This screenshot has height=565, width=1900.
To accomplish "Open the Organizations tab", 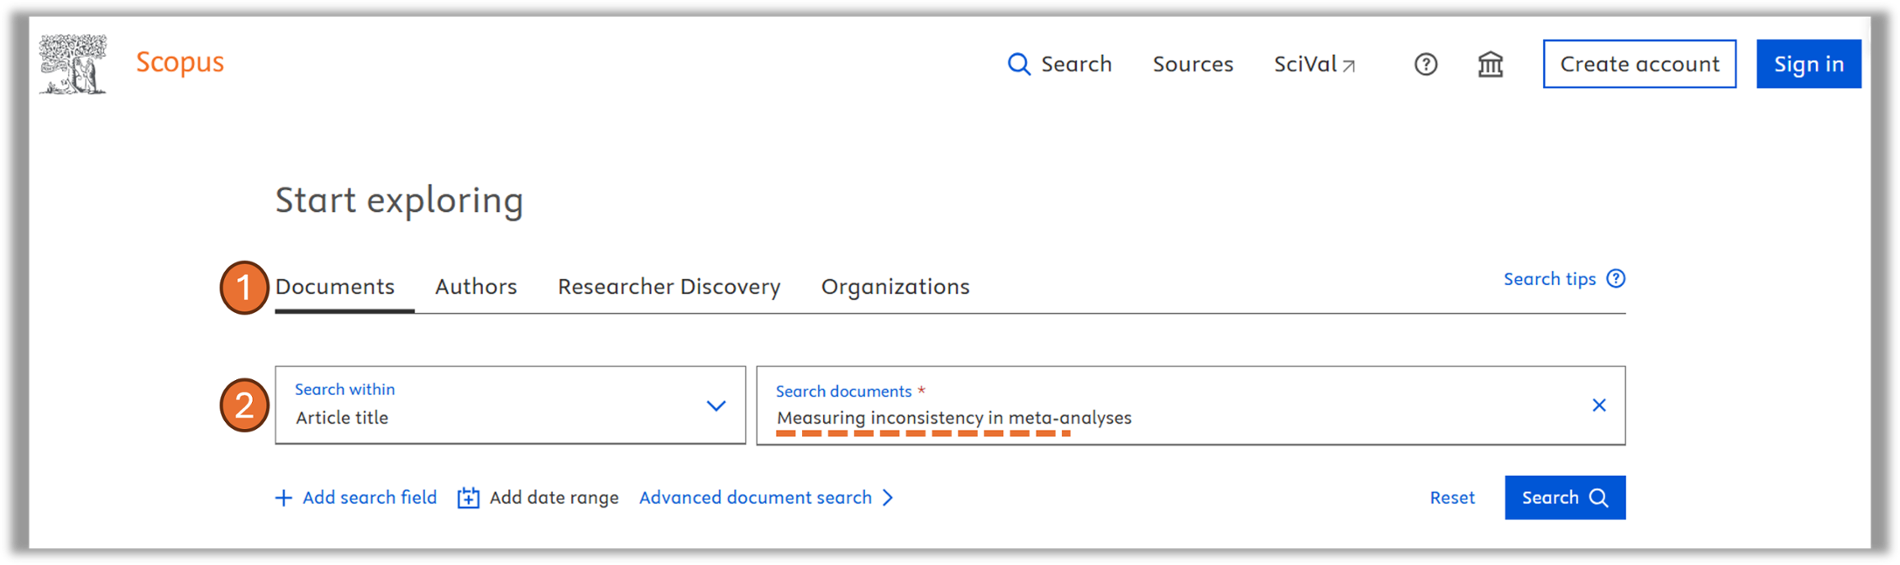I will pyautogui.click(x=895, y=287).
